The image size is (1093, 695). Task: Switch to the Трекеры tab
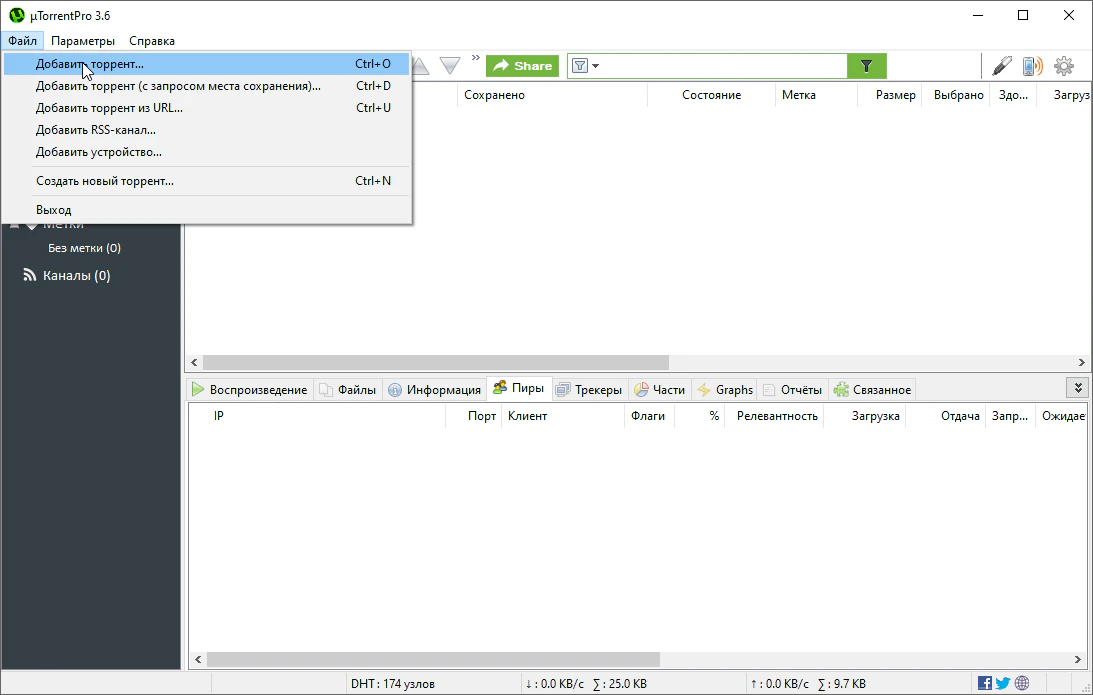pyautogui.click(x=589, y=390)
